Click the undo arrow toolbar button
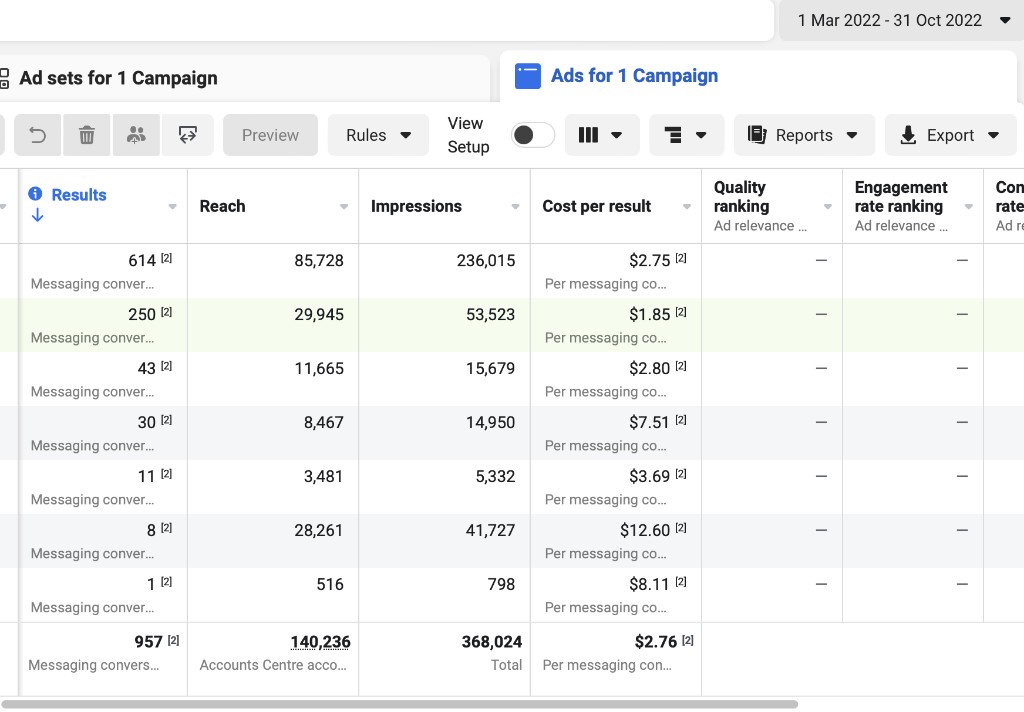This screenshot has width=1024, height=712. click(x=38, y=135)
